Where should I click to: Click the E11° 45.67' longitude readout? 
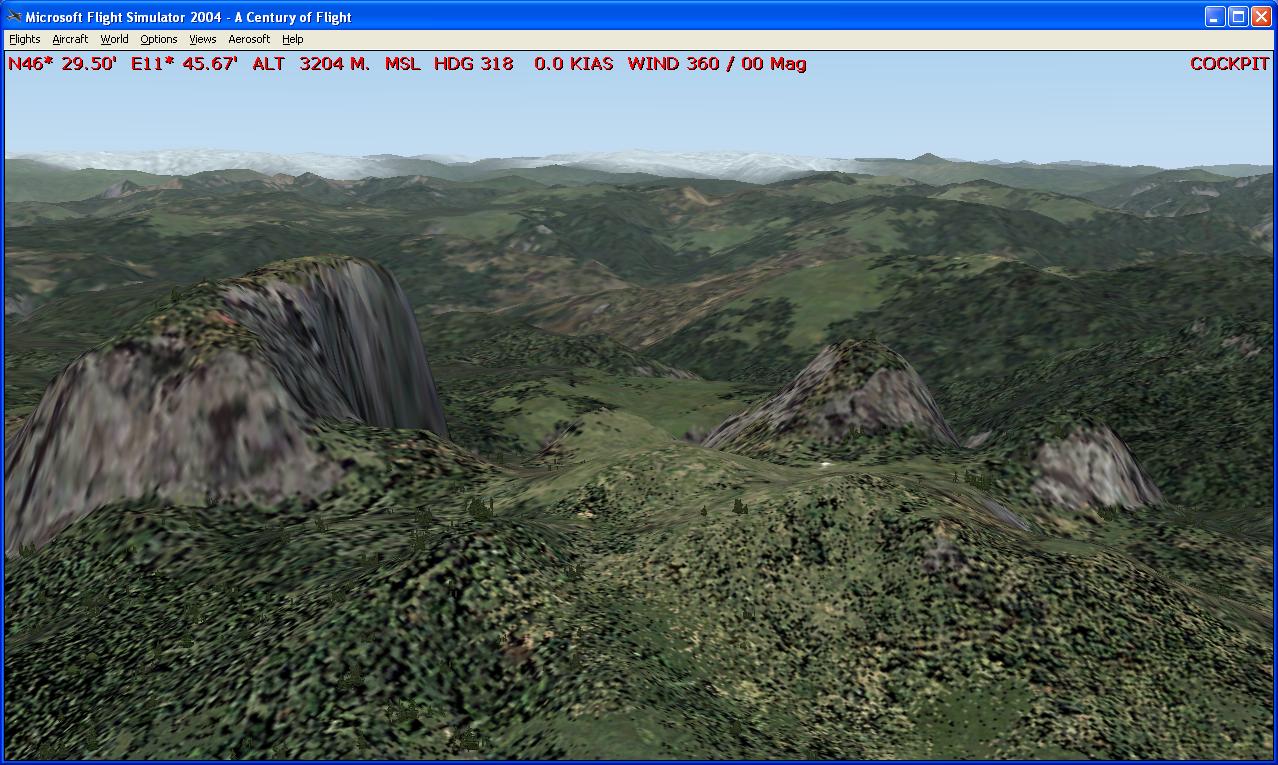[184, 64]
